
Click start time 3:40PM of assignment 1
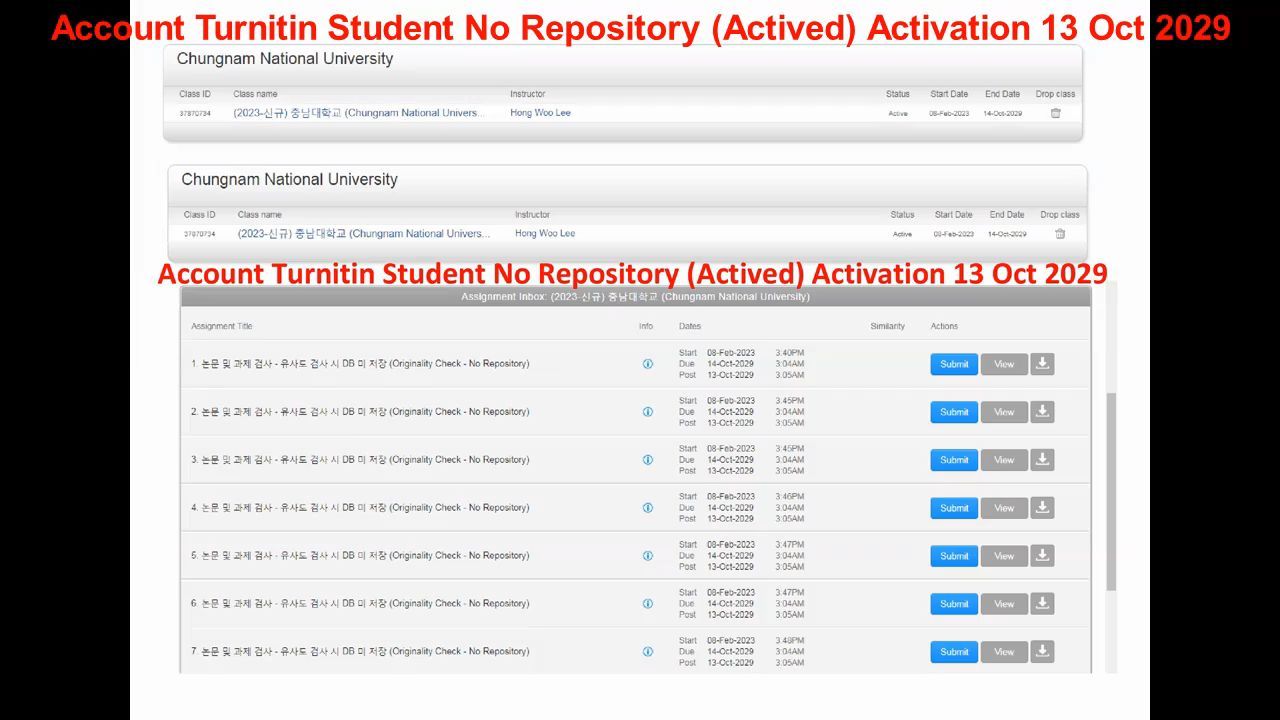click(789, 353)
